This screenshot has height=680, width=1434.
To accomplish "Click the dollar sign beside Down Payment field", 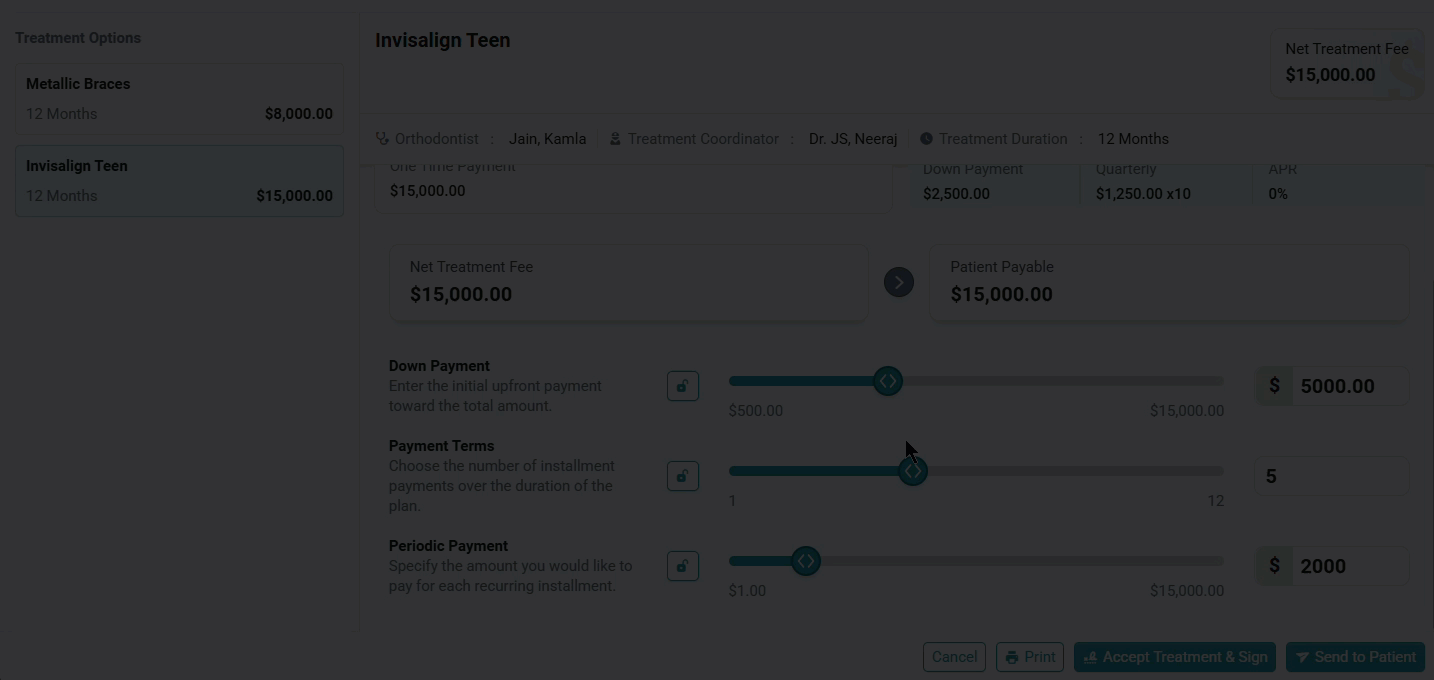I will [1274, 386].
